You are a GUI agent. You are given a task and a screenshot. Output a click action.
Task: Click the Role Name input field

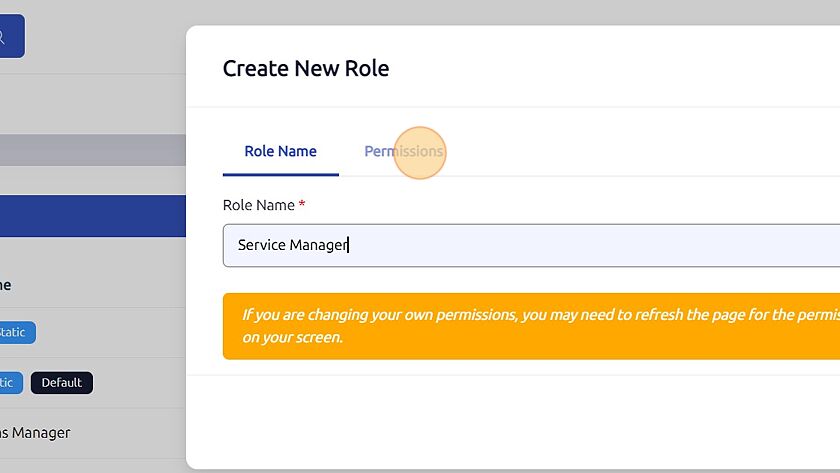(x=531, y=245)
